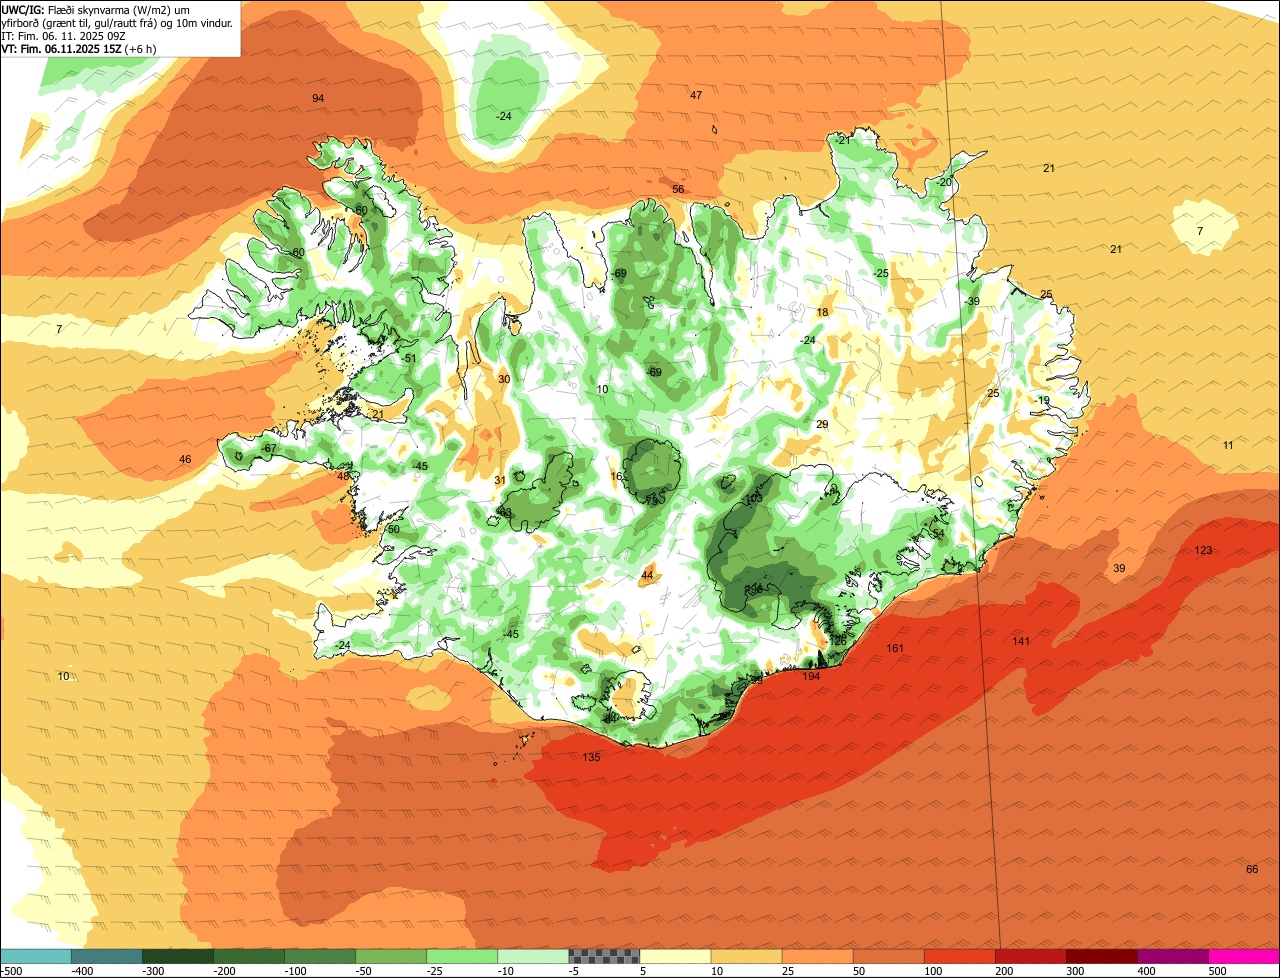Click the map value '48' on the west coast
The width and height of the screenshot is (1280, 978).
coord(343,476)
